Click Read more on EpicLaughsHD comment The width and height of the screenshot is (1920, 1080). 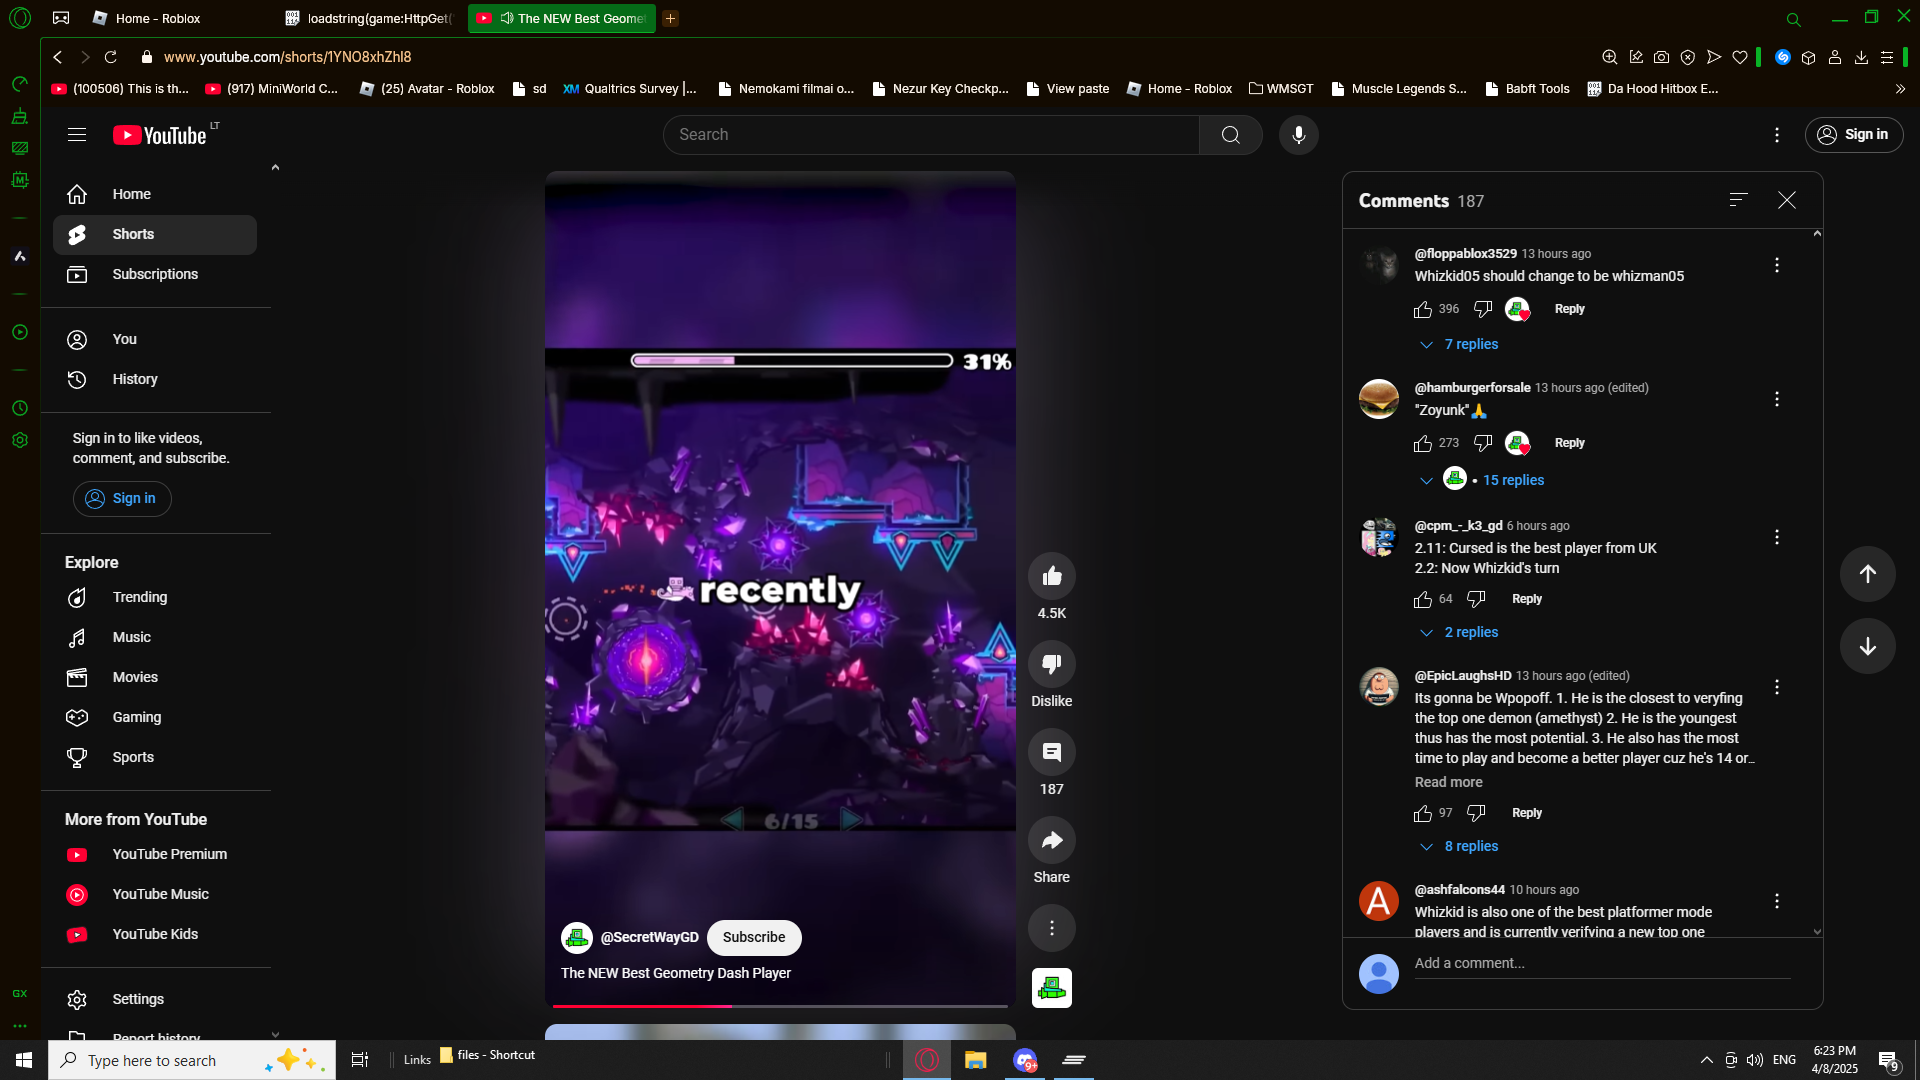(x=1448, y=783)
